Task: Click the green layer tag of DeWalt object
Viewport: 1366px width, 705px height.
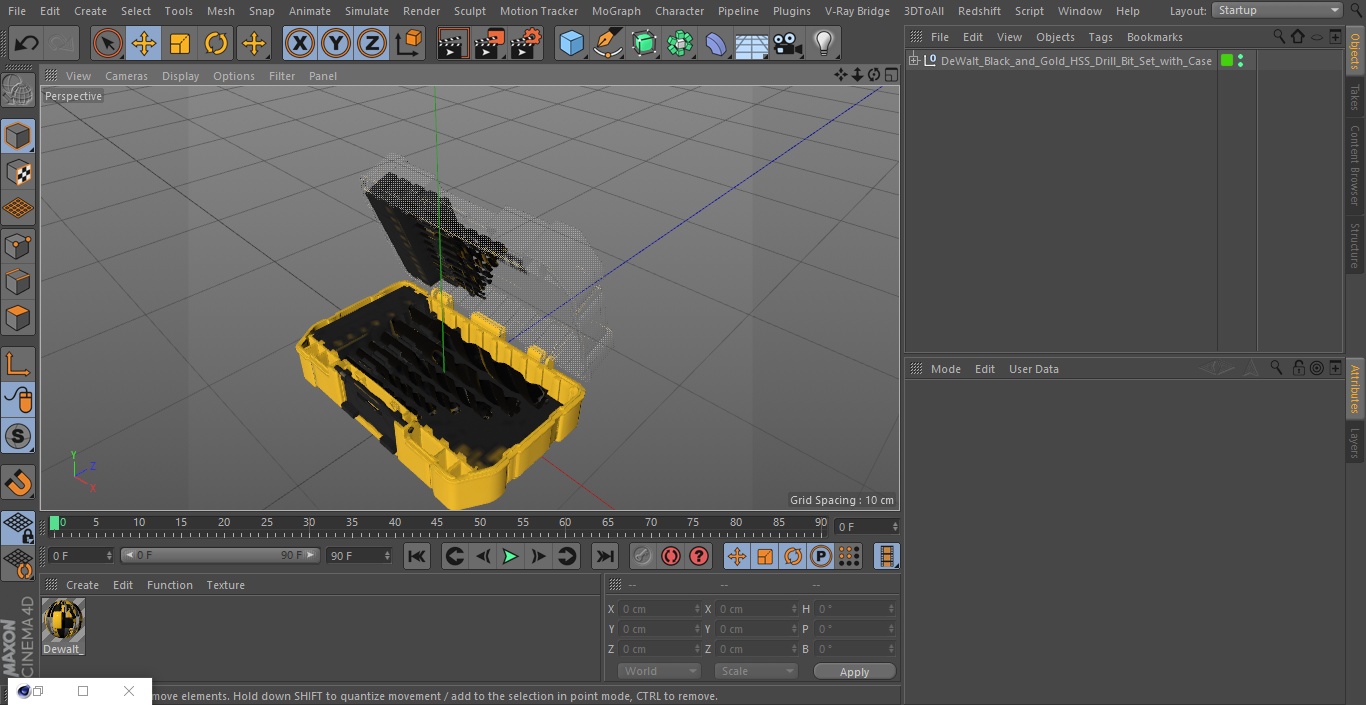Action: pos(1227,61)
